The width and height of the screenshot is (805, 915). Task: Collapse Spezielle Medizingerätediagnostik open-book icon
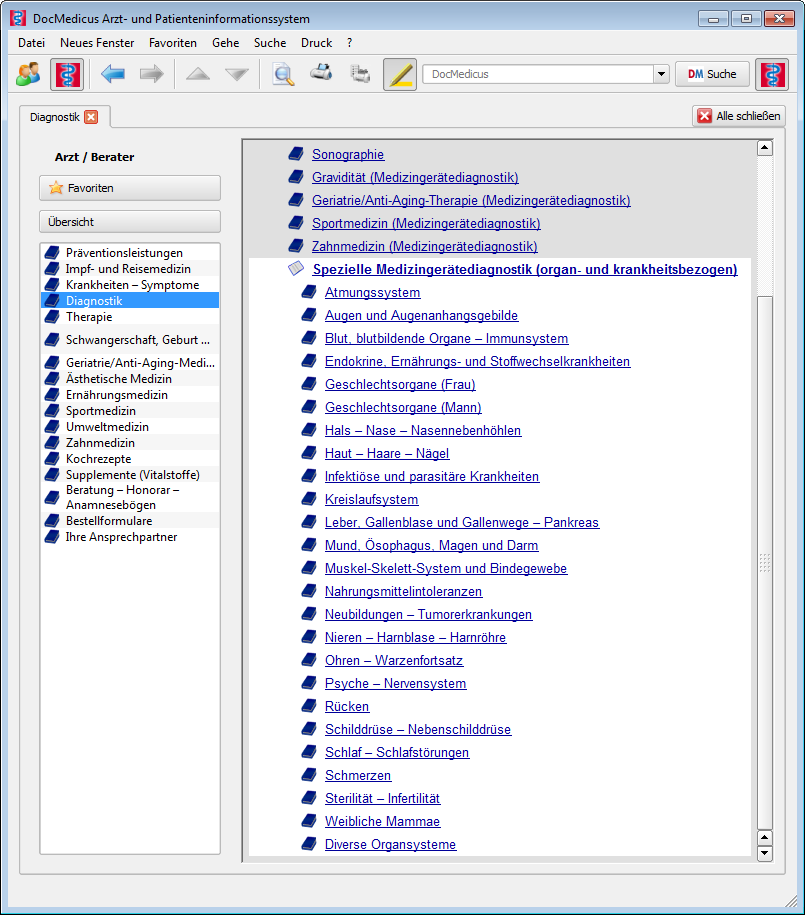[296, 269]
